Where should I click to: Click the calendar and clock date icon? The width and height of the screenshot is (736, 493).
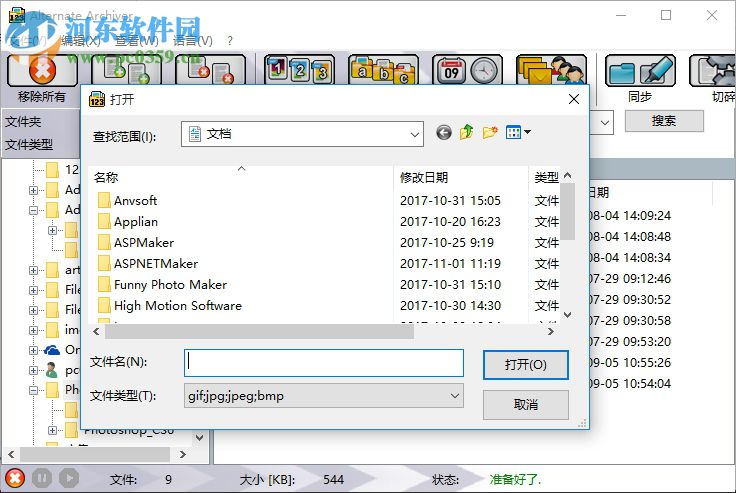click(468, 70)
